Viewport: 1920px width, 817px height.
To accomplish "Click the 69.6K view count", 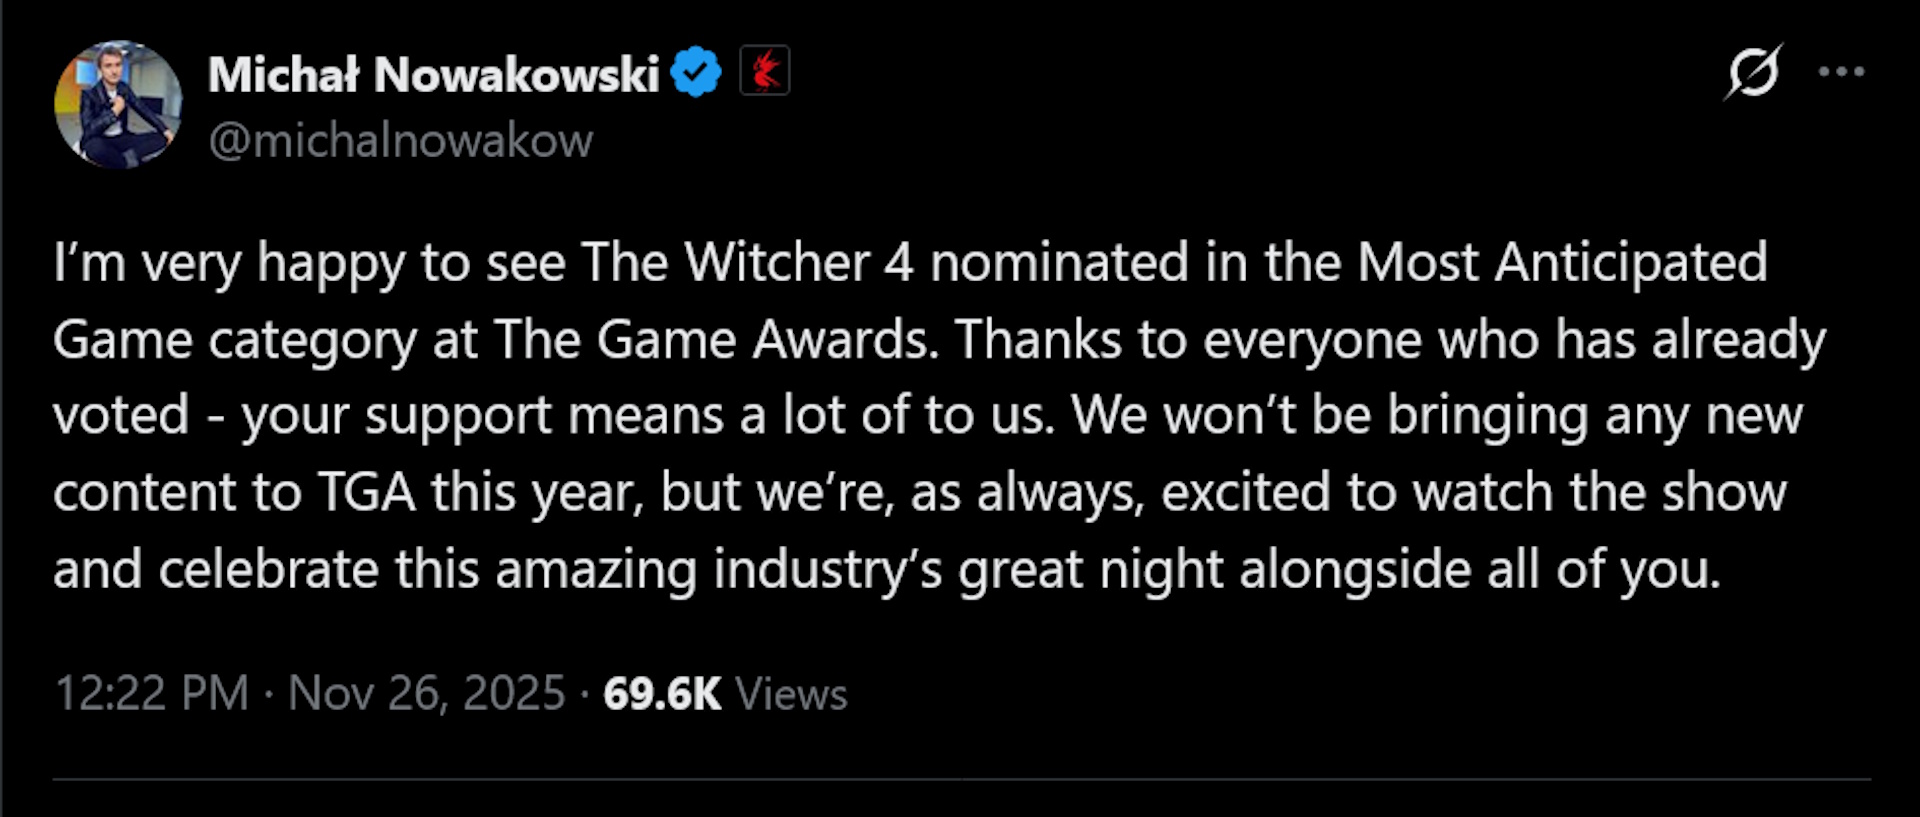I will [662, 693].
